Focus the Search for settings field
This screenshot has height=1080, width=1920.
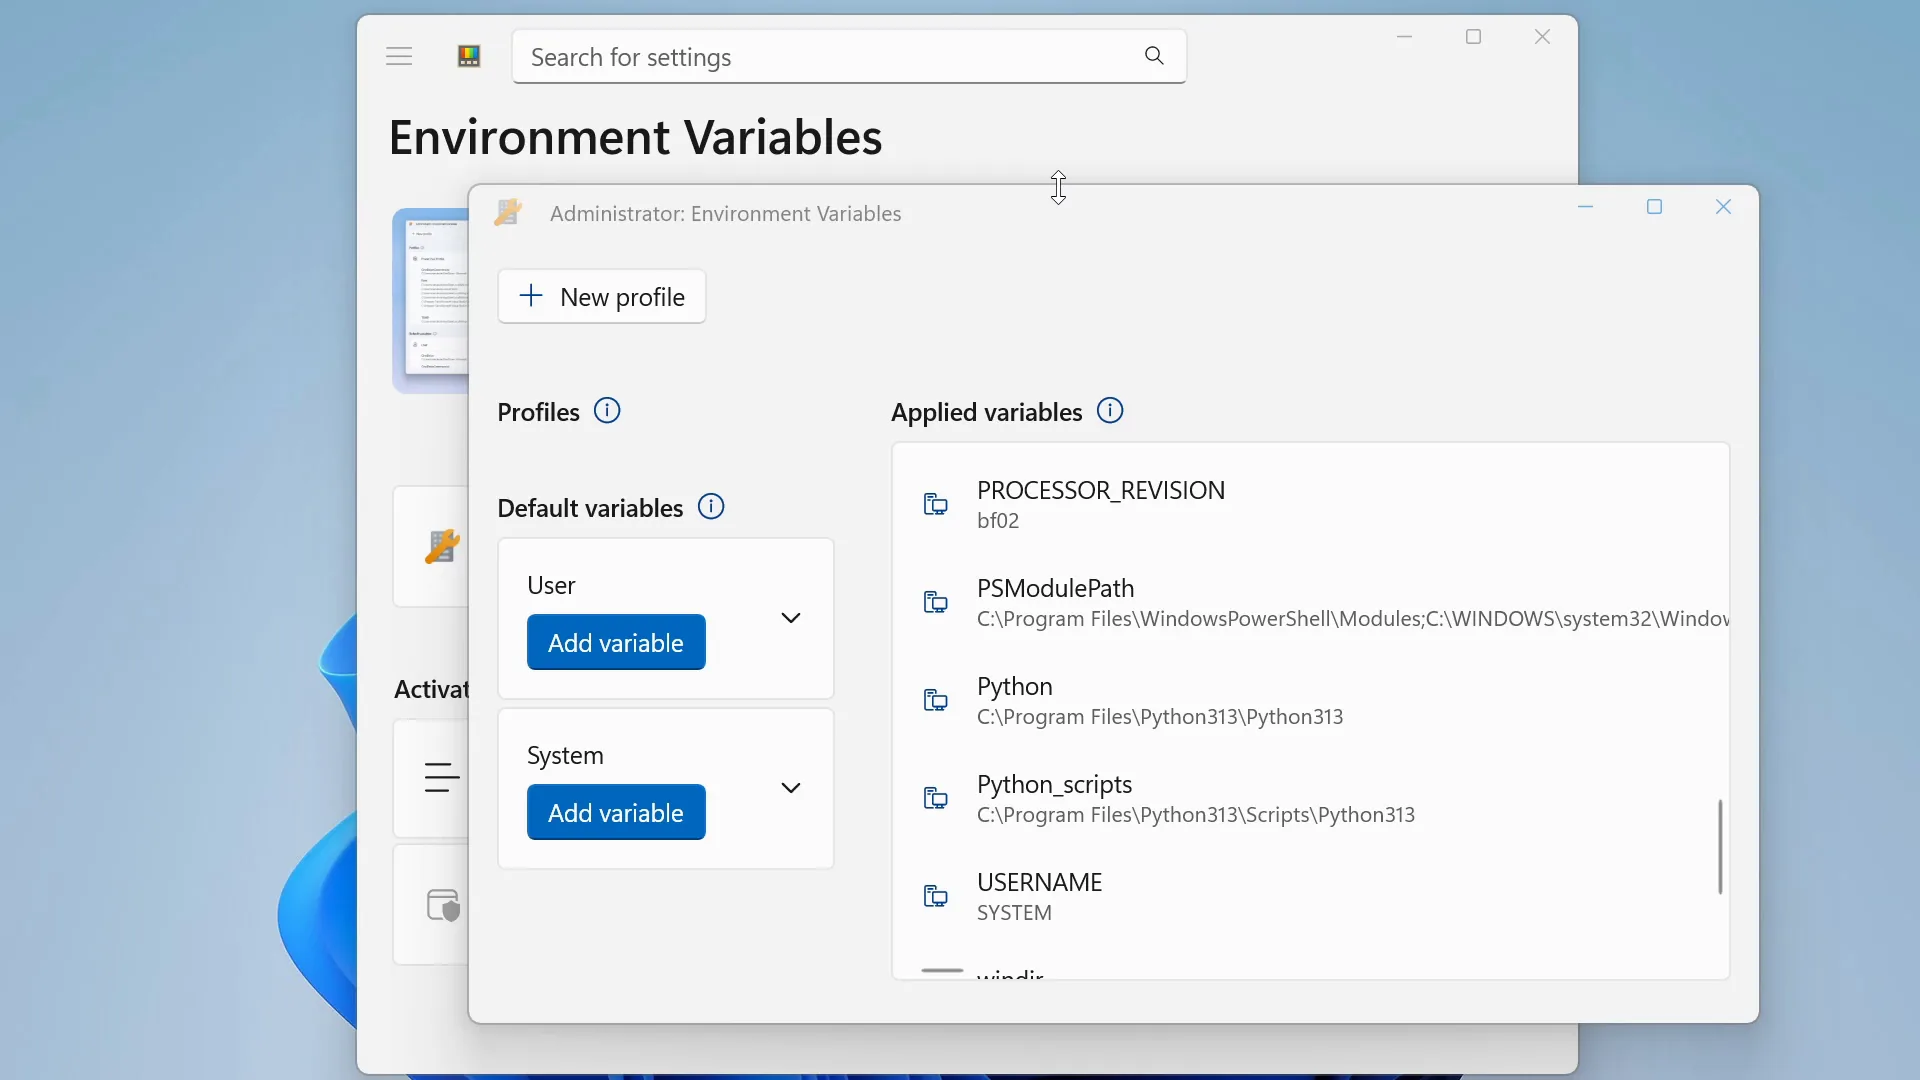(x=849, y=57)
